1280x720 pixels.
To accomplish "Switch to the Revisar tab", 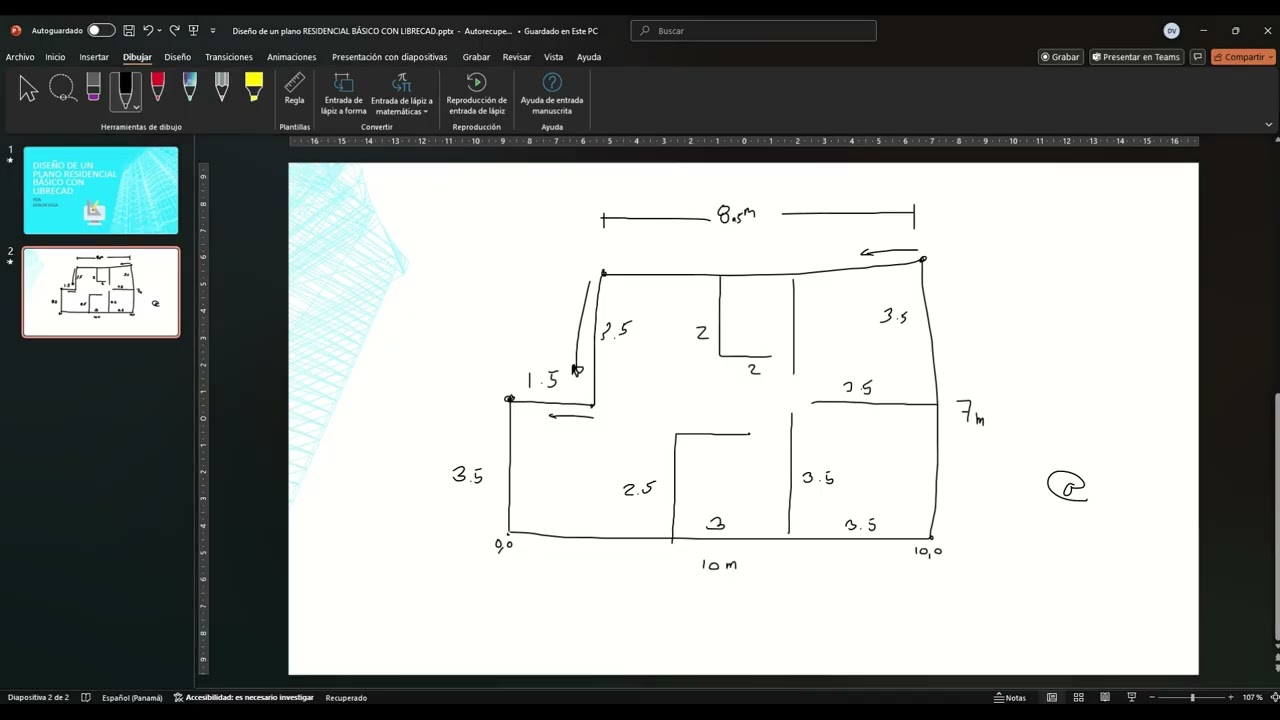I will pyautogui.click(x=516, y=57).
